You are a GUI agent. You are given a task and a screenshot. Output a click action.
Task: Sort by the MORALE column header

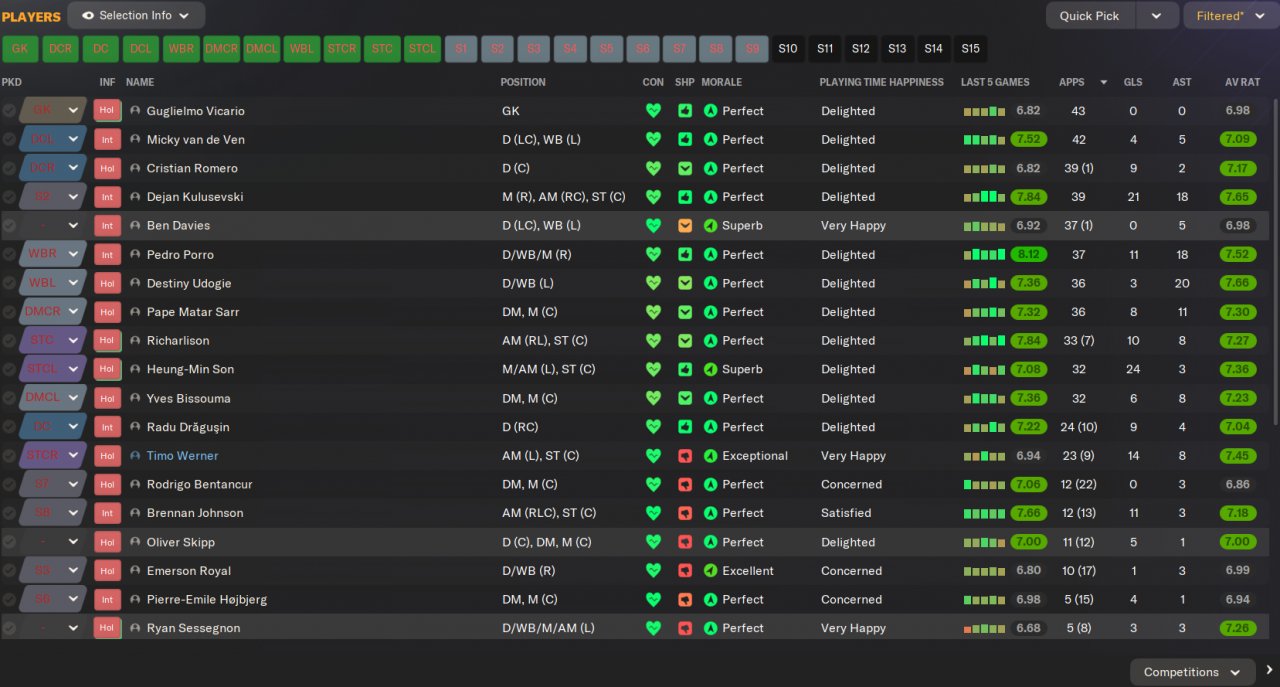click(722, 82)
